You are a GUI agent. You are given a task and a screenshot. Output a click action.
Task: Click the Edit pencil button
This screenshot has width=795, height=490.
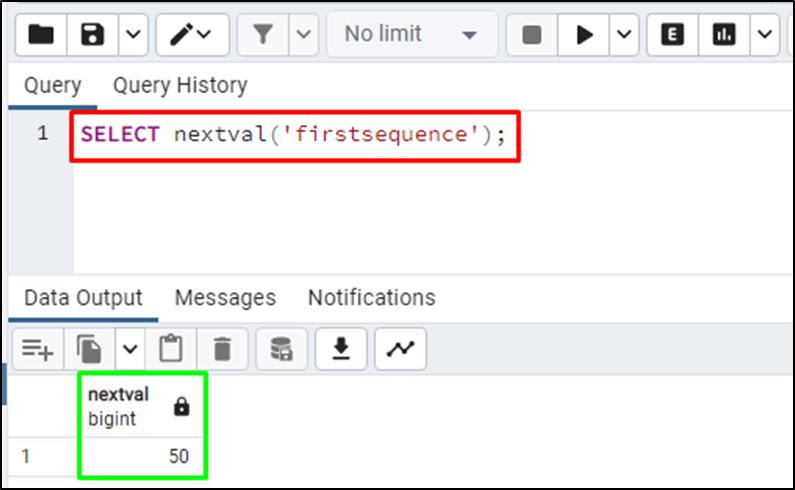point(190,35)
